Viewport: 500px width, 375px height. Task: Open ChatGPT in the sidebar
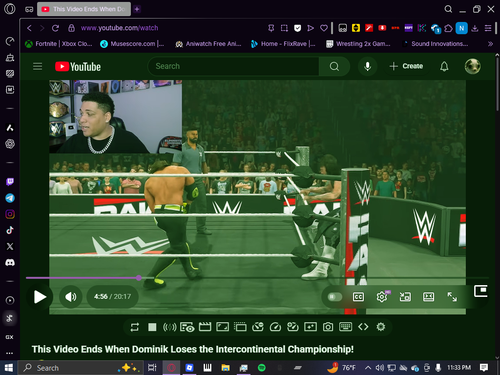pyautogui.click(x=10, y=144)
